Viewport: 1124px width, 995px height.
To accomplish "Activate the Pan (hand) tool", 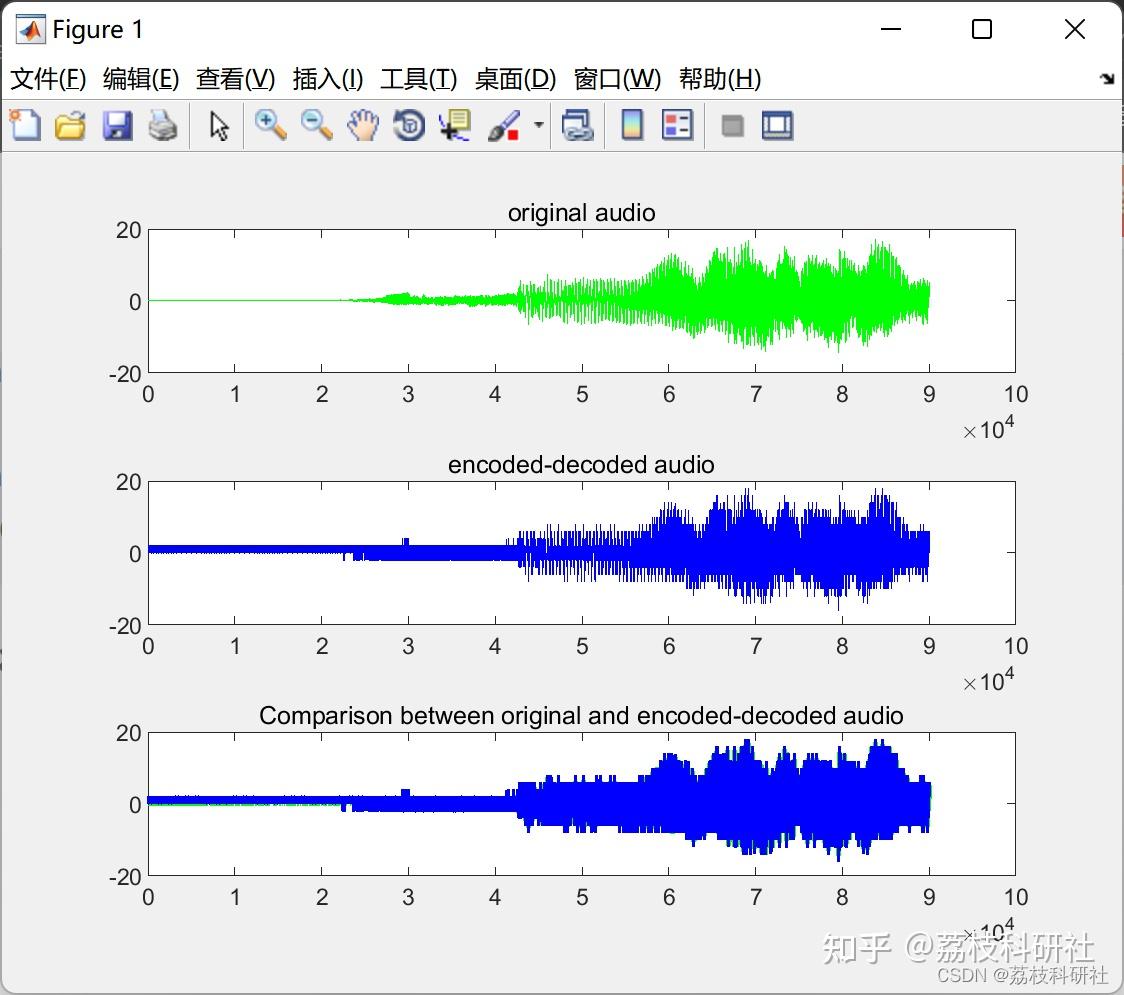I will [363, 125].
